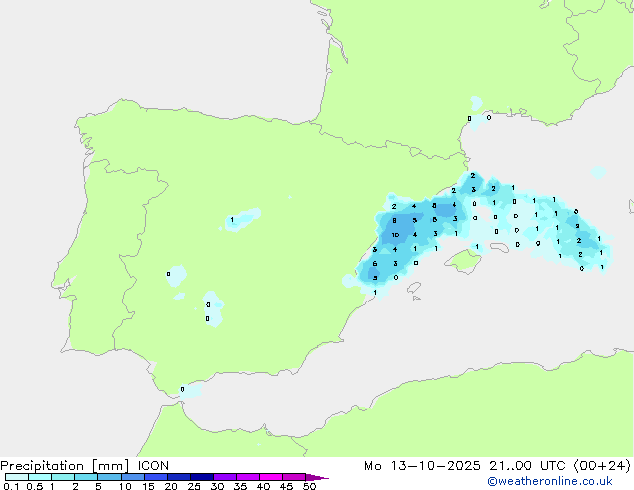Screen dimensions: 634x490
Task: Click the '[mm]' unit label
Action: click(111, 466)
